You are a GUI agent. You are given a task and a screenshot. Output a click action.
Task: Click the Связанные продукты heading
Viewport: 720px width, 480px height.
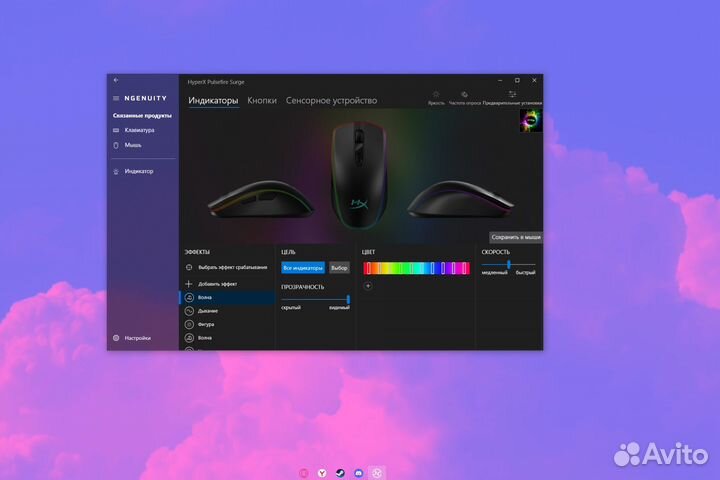[142, 116]
